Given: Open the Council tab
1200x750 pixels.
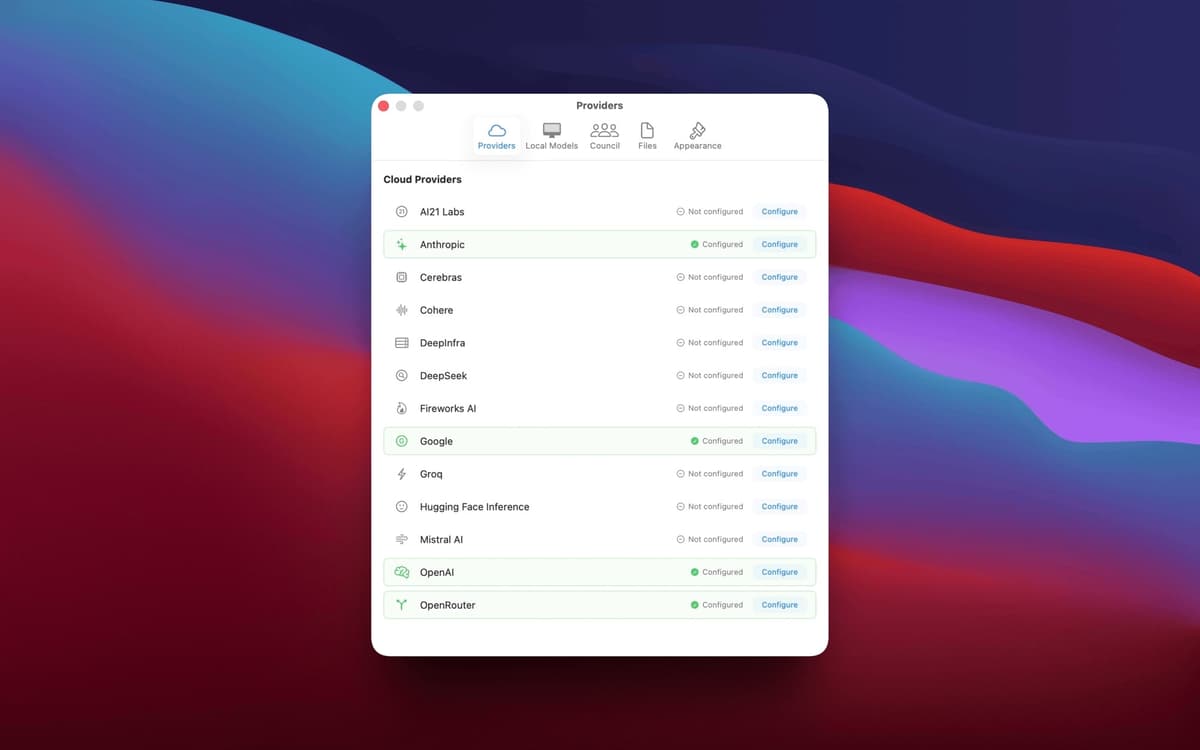Looking at the screenshot, I should click(x=604, y=136).
